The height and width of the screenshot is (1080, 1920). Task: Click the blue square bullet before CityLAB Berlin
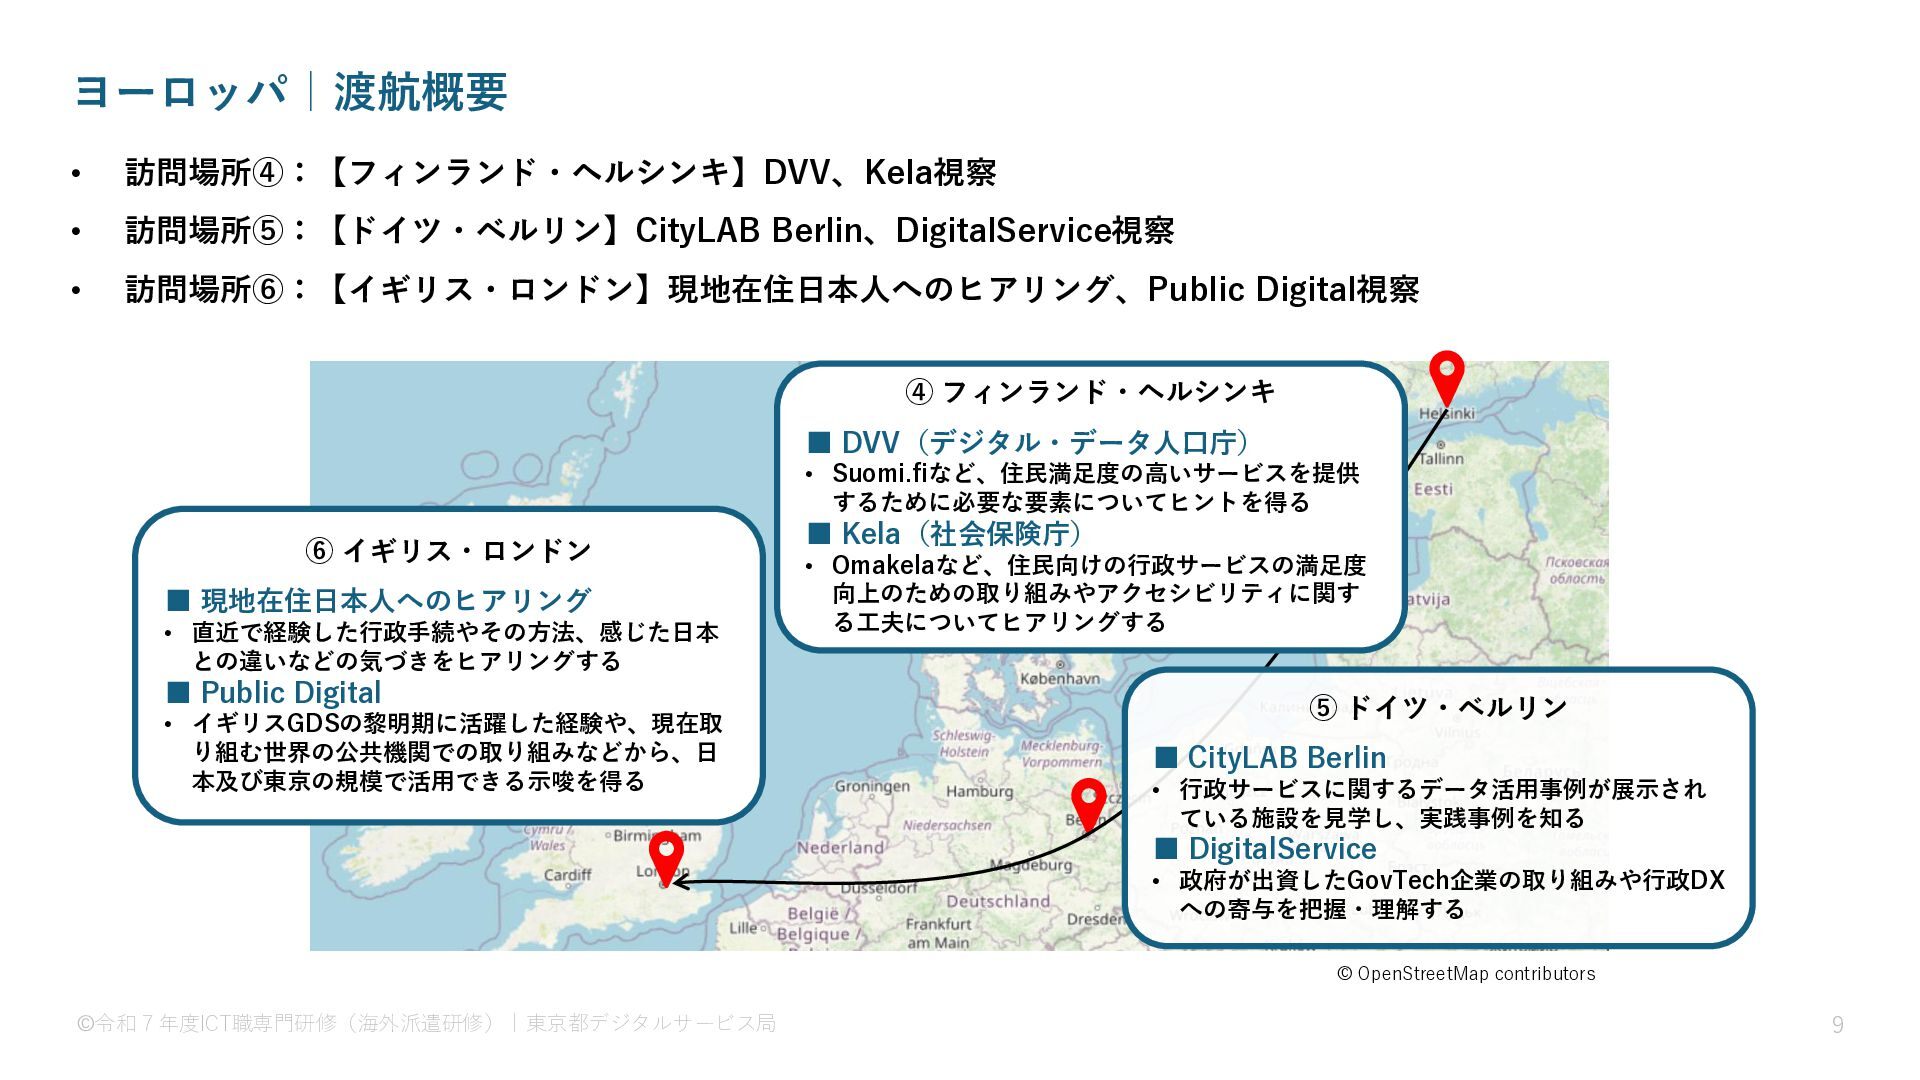(x=1165, y=757)
